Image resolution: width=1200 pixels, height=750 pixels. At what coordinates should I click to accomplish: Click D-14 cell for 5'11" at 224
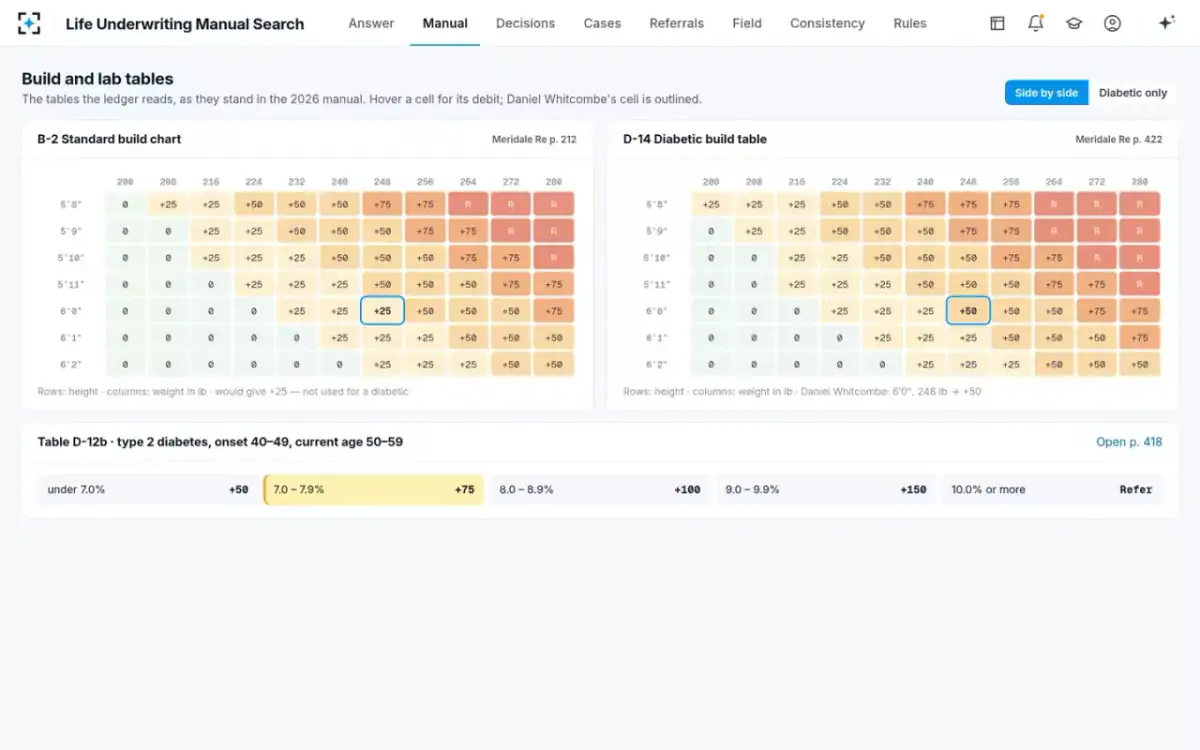(x=839, y=284)
